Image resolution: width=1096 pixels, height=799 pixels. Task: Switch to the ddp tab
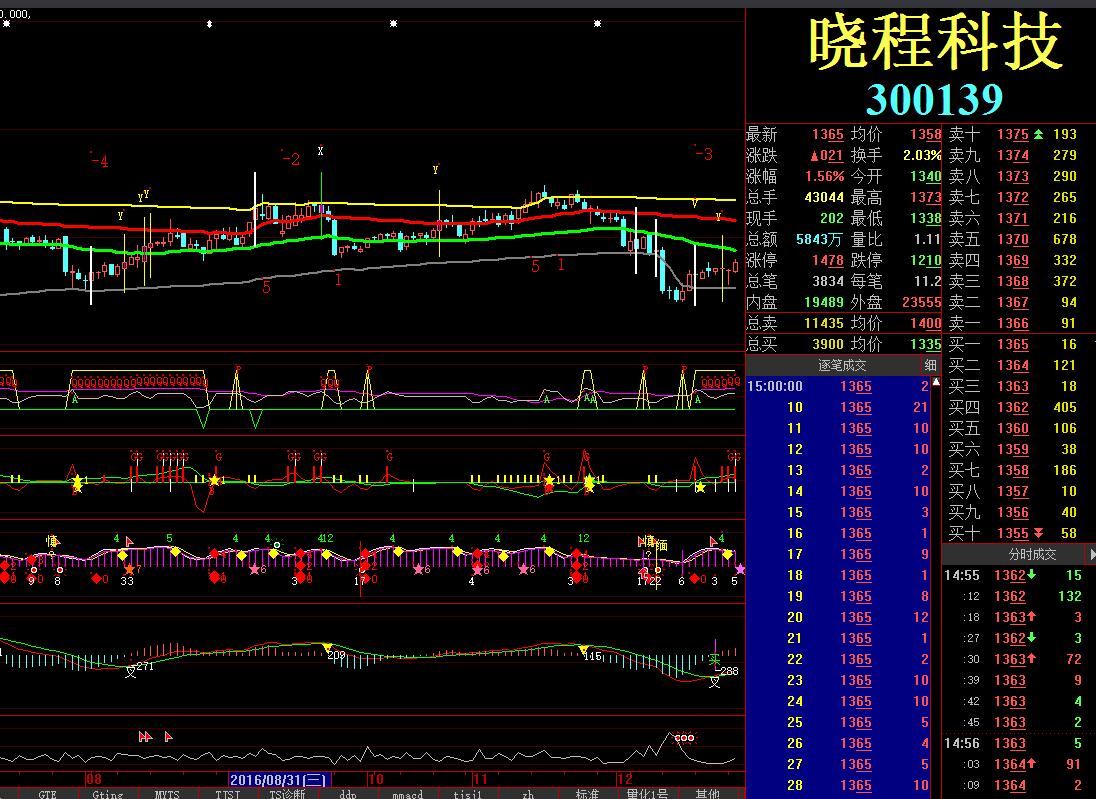click(347, 794)
